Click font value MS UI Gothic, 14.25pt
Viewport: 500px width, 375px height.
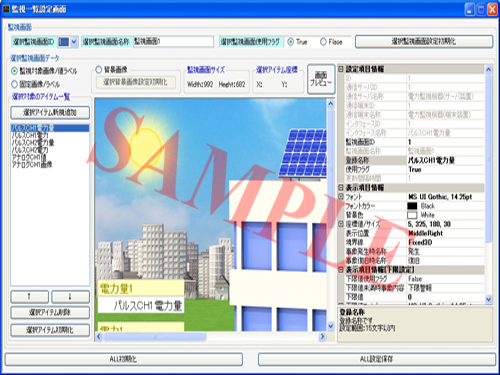coord(440,197)
